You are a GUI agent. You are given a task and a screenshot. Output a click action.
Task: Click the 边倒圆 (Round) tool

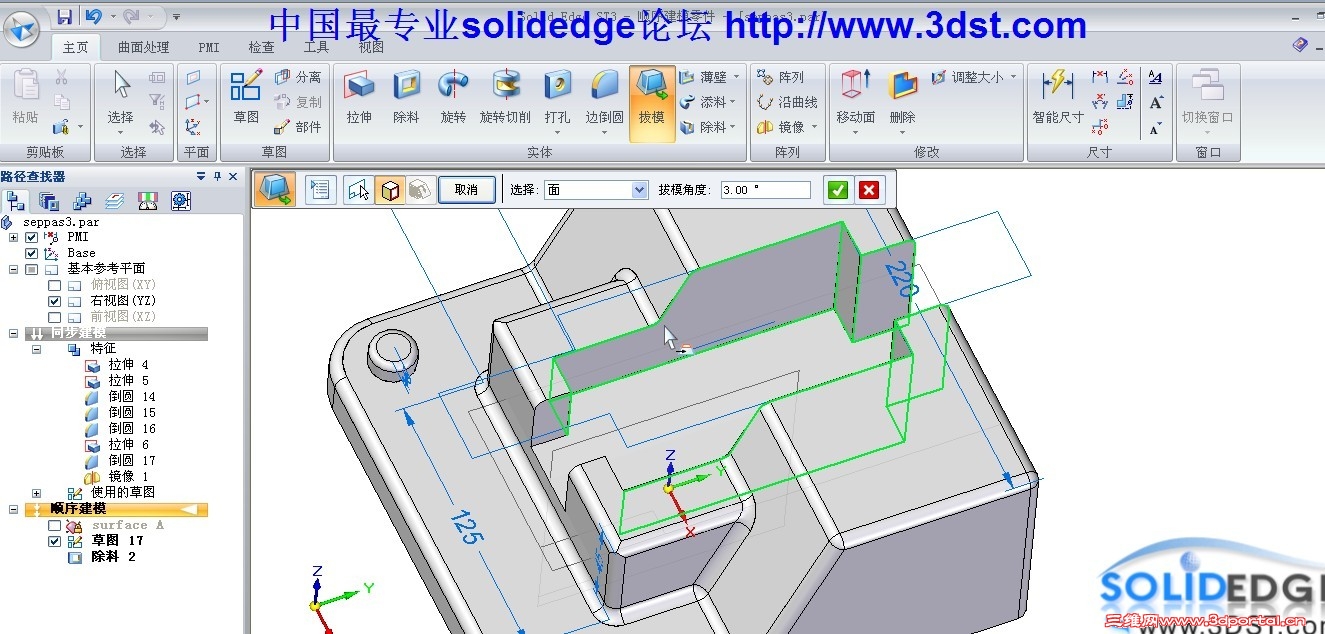coord(605,99)
